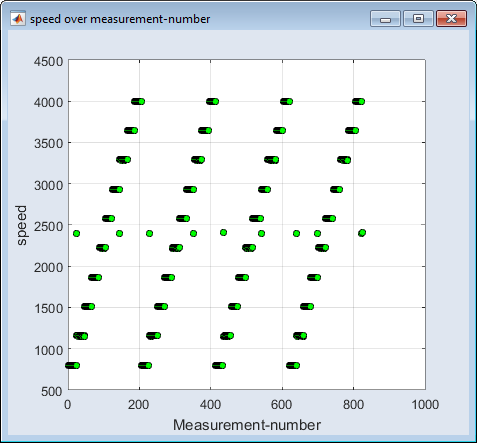Click the 400 x-axis tick label

click(x=210, y=405)
